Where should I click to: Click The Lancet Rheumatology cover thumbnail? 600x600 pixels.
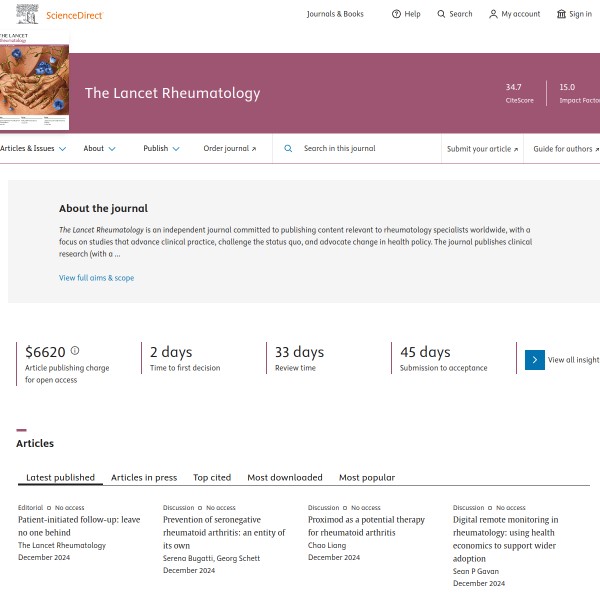pyautogui.click(x=35, y=85)
